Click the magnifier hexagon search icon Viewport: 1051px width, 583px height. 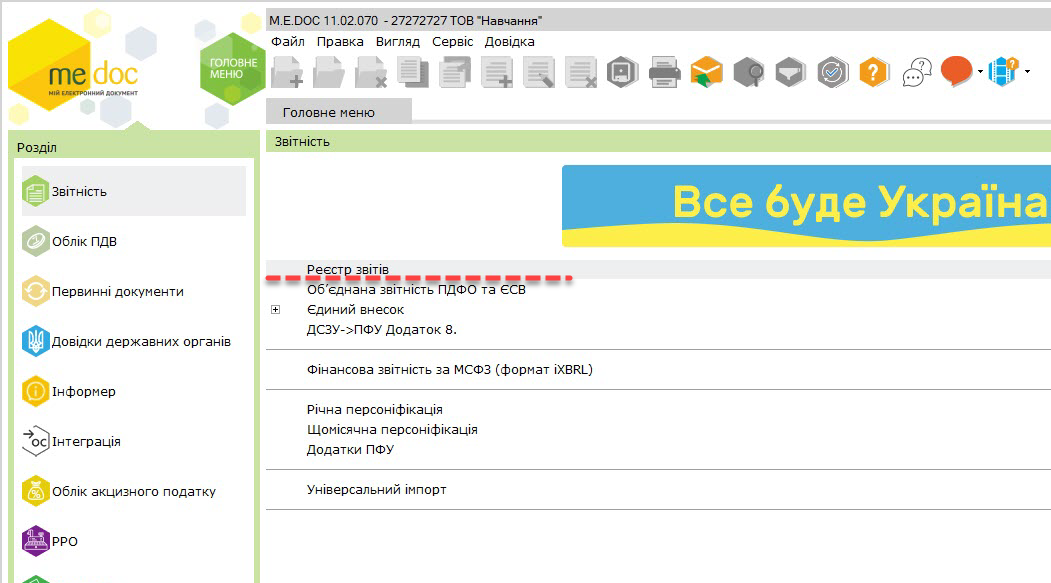[x=749, y=72]
